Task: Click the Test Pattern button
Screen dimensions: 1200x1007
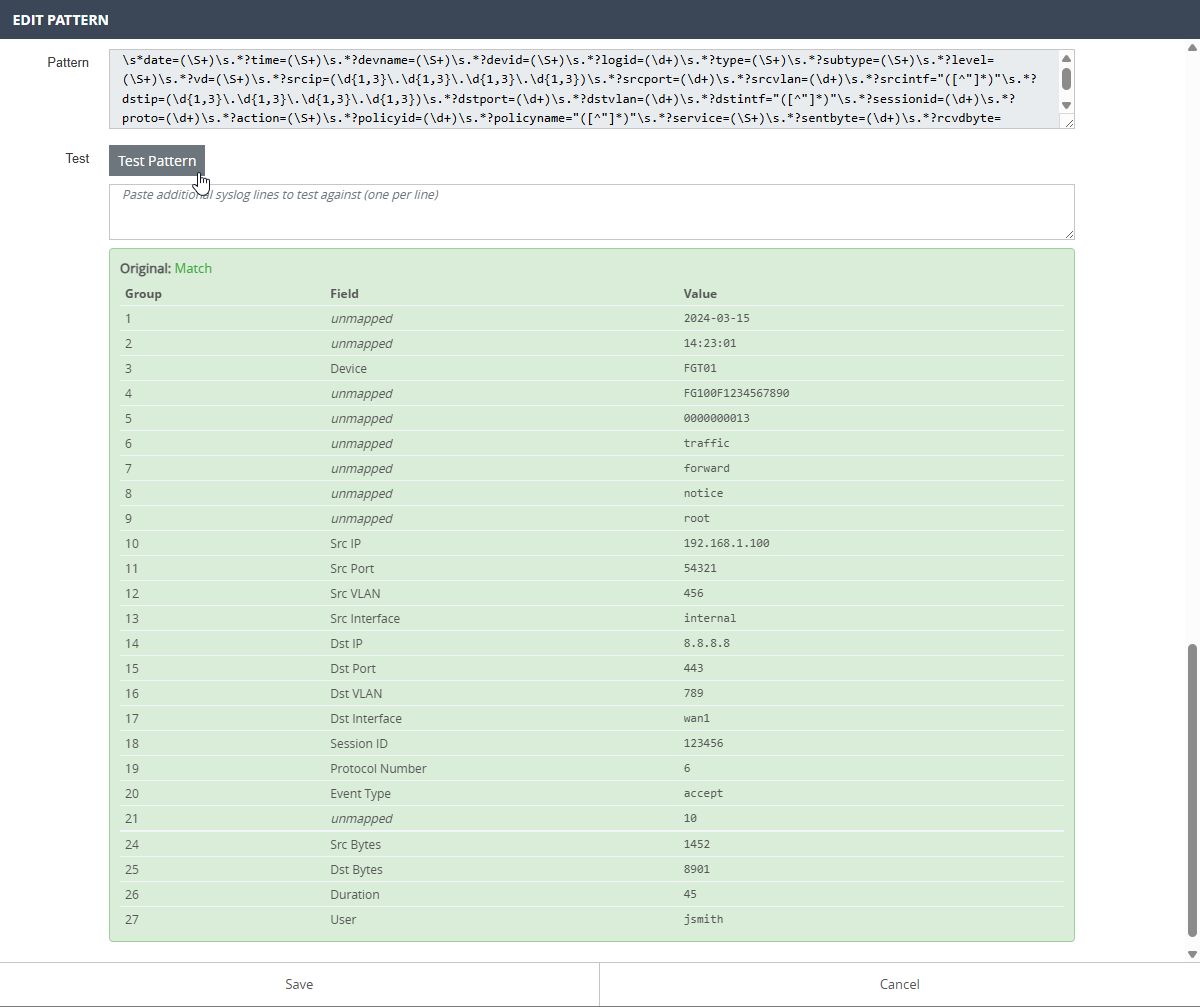Action: coord(157,161)
